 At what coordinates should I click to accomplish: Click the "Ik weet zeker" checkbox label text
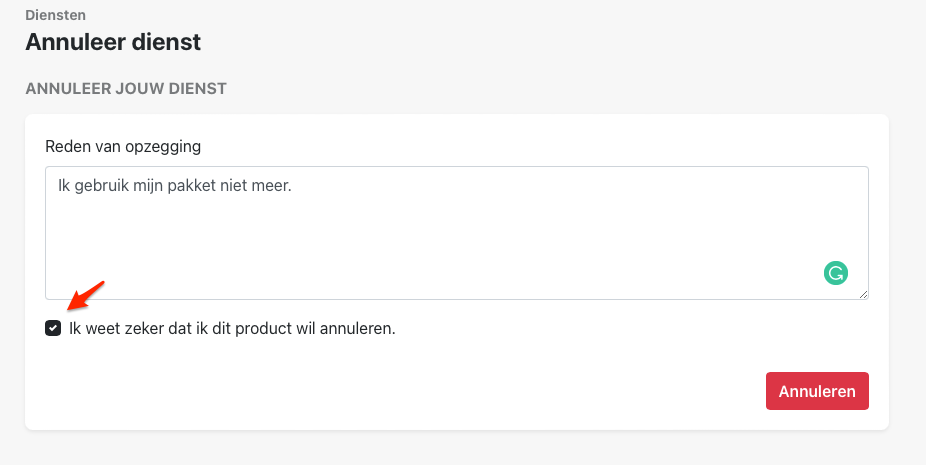tap(232, 328)
